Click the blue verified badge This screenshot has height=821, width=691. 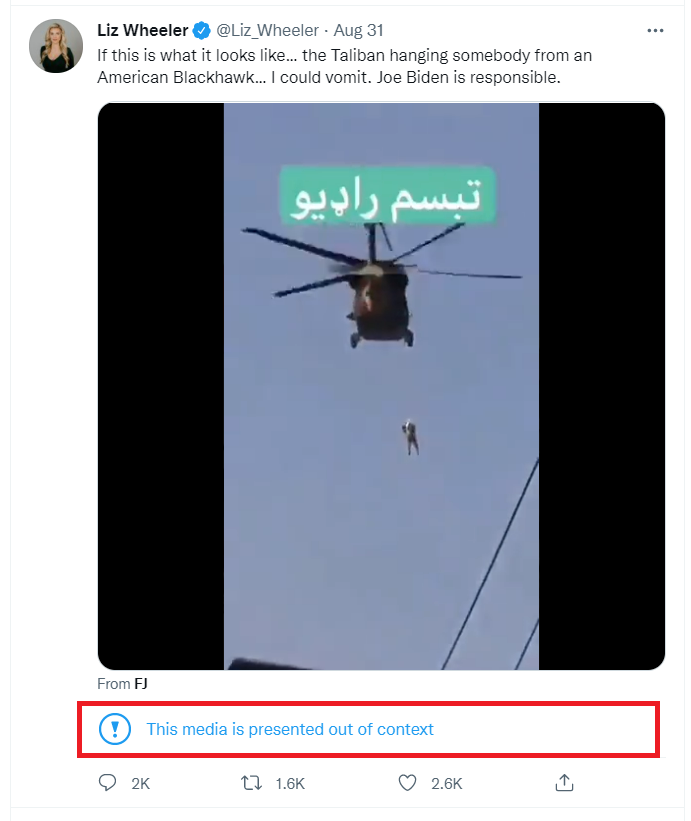[202, 30]
